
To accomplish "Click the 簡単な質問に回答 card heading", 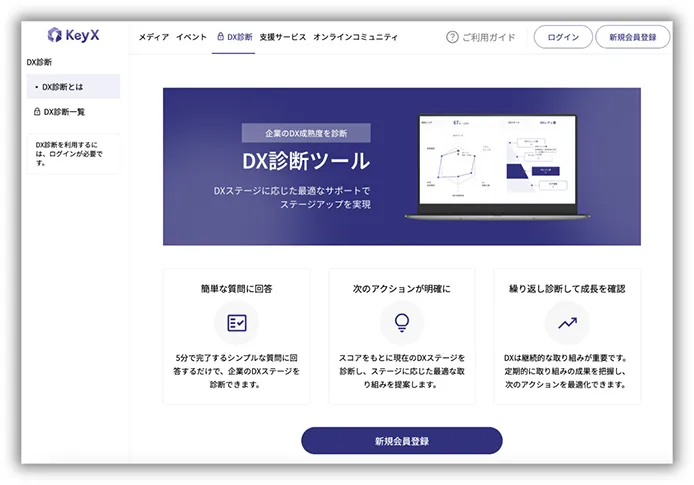I will click(237, 289).
